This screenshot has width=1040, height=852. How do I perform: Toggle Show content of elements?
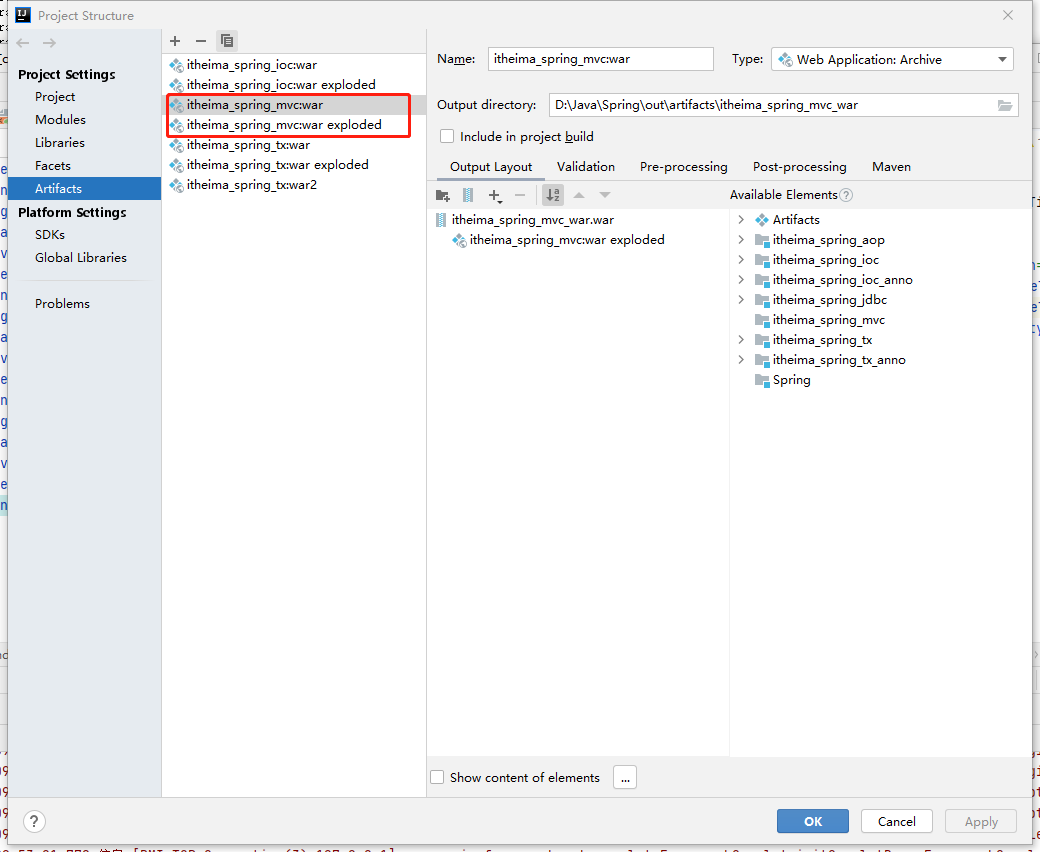[437, 777]
